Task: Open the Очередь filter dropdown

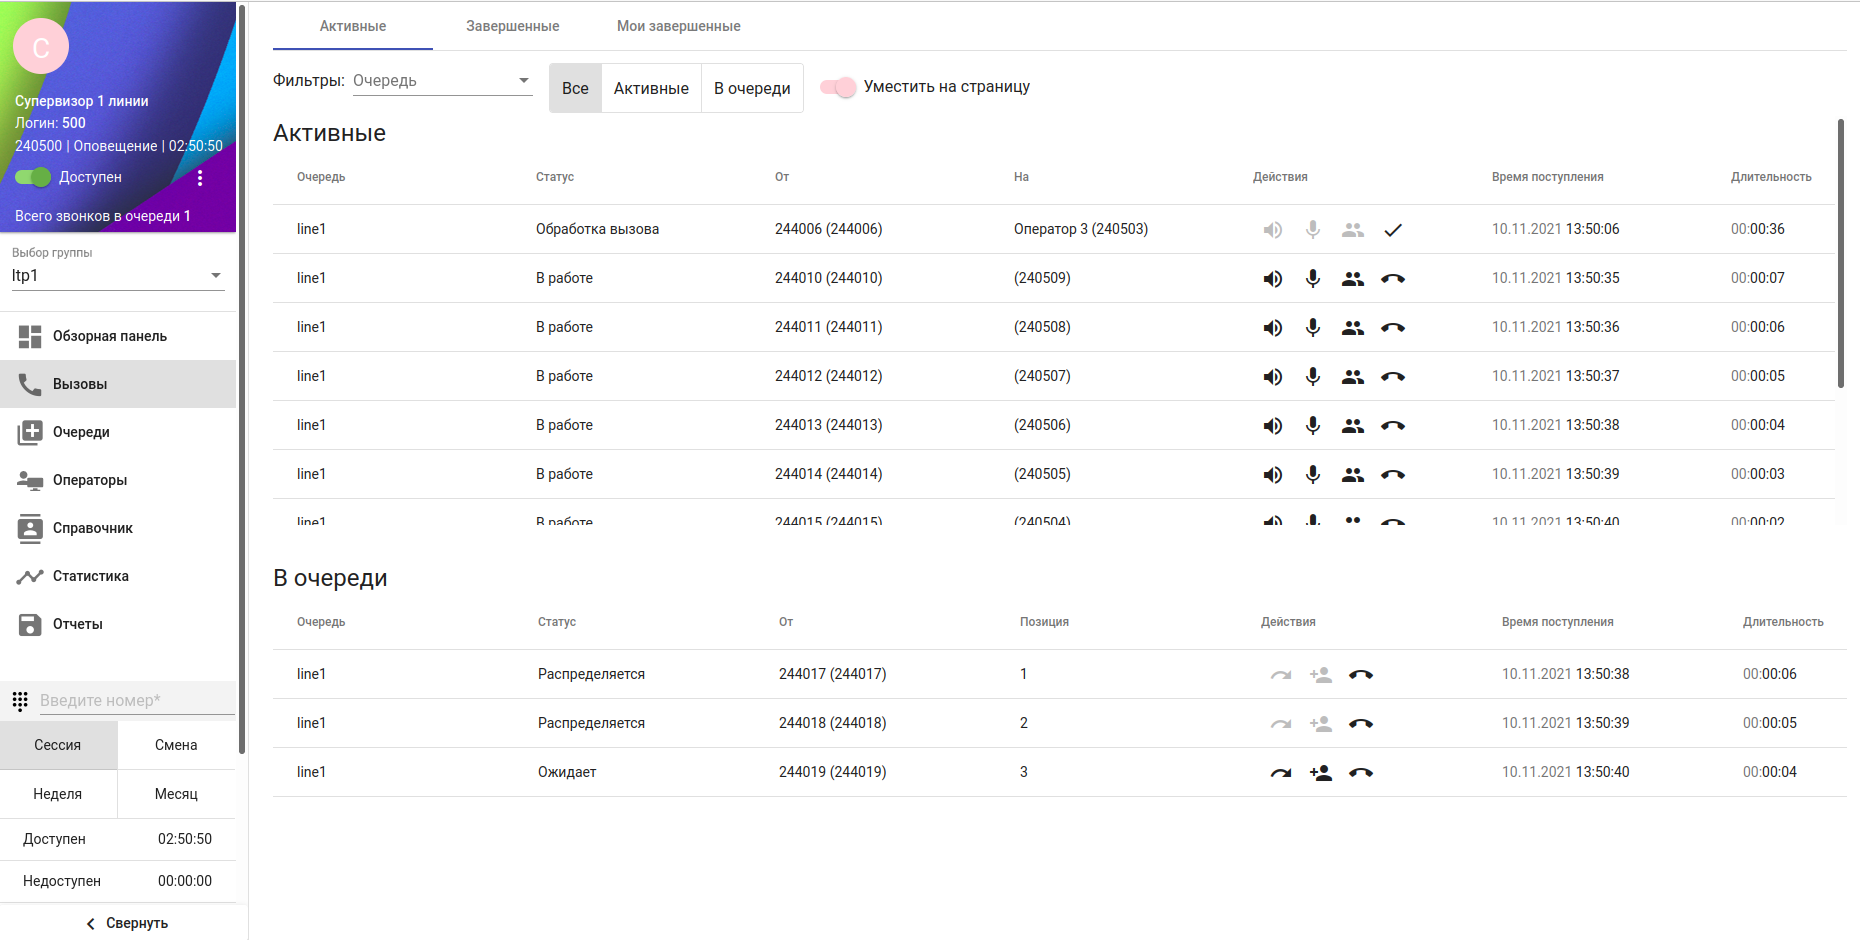Action: [x=441, y=81]
